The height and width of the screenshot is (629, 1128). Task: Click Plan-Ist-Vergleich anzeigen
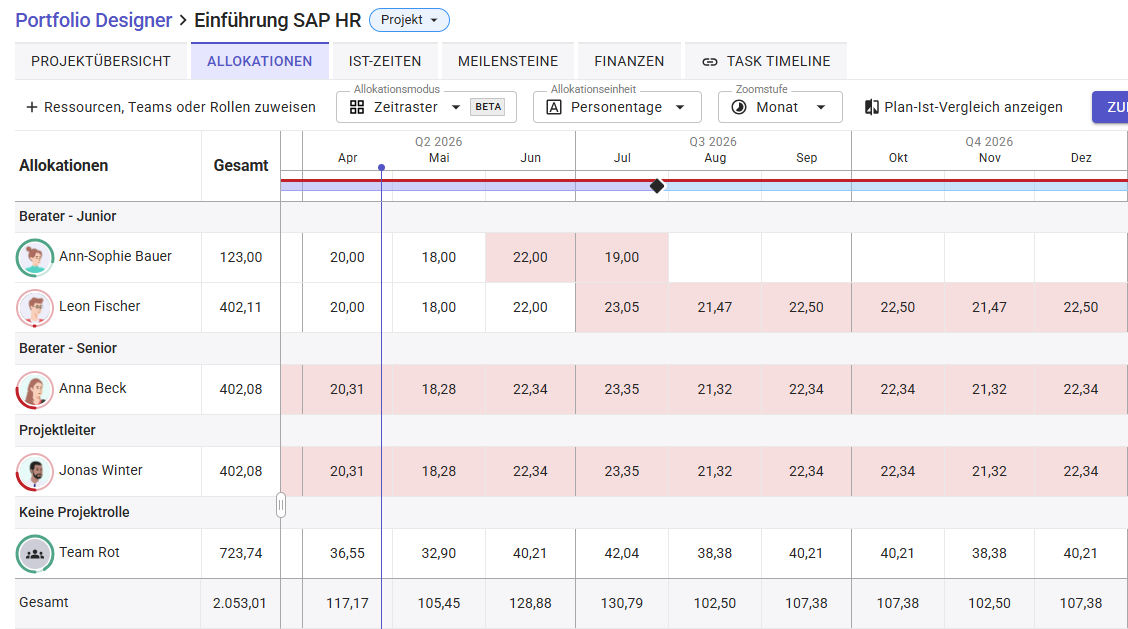tap(963, 107)
